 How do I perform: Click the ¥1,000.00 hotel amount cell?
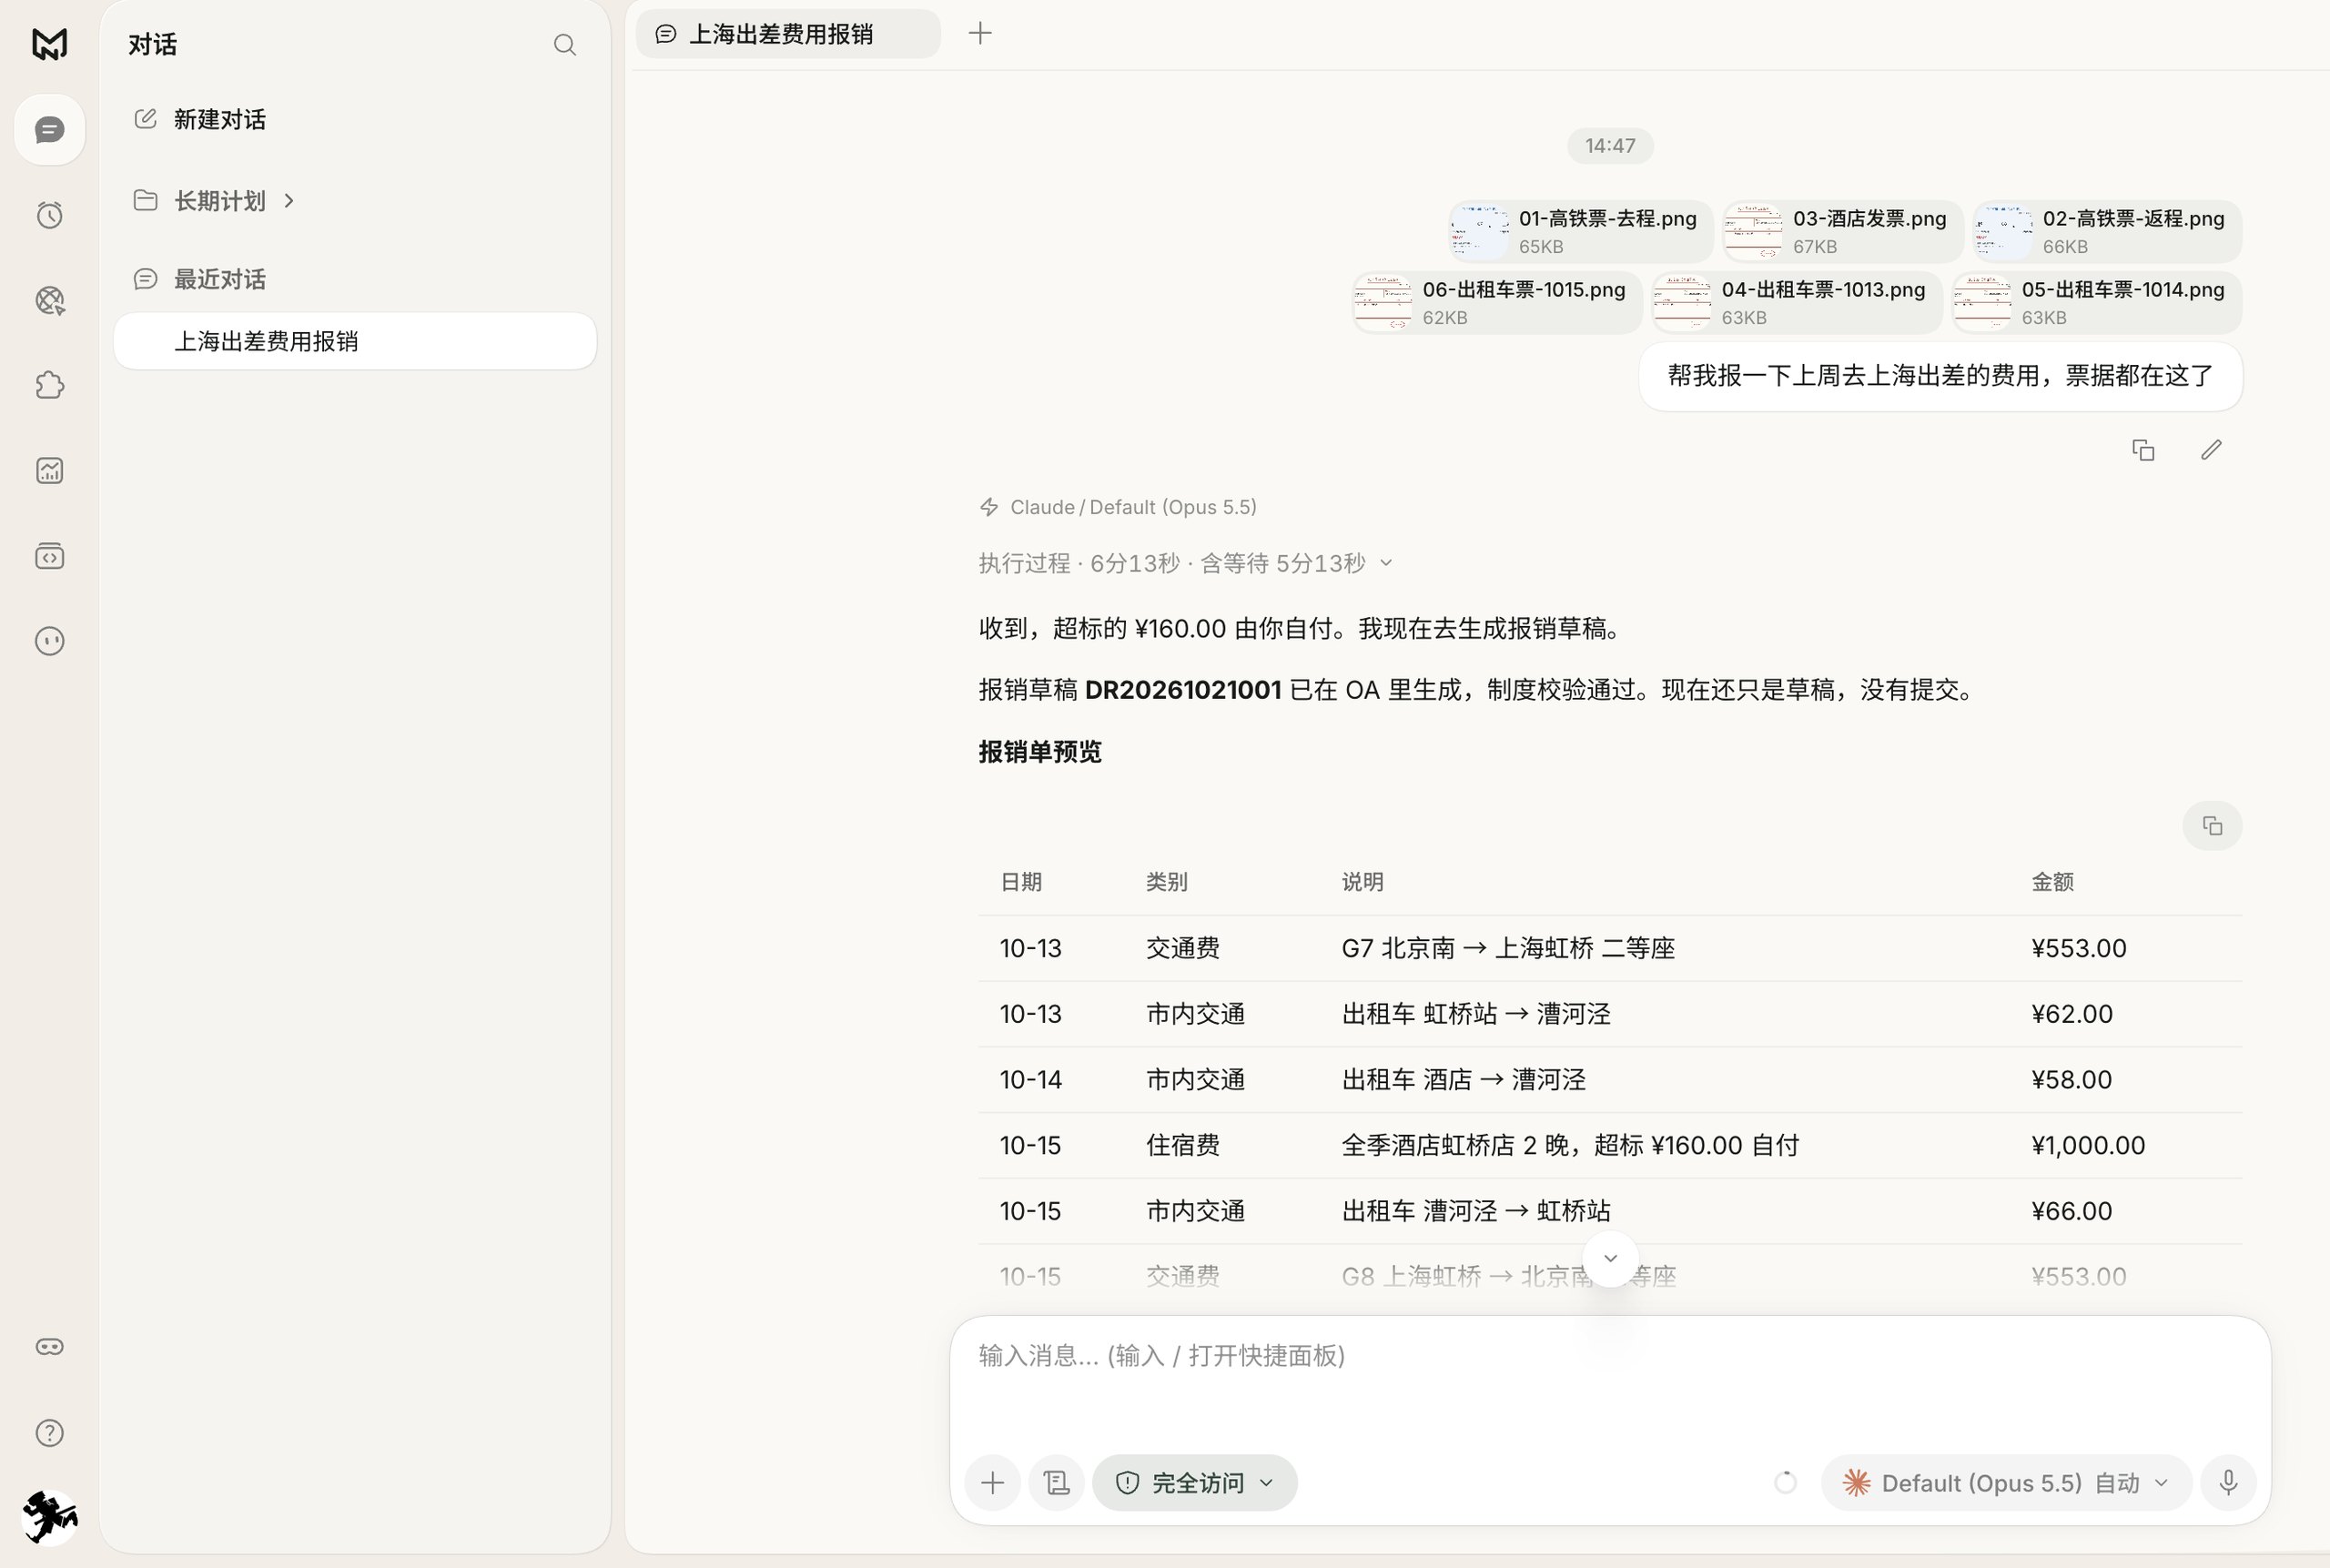(x=2088, y=1145)
